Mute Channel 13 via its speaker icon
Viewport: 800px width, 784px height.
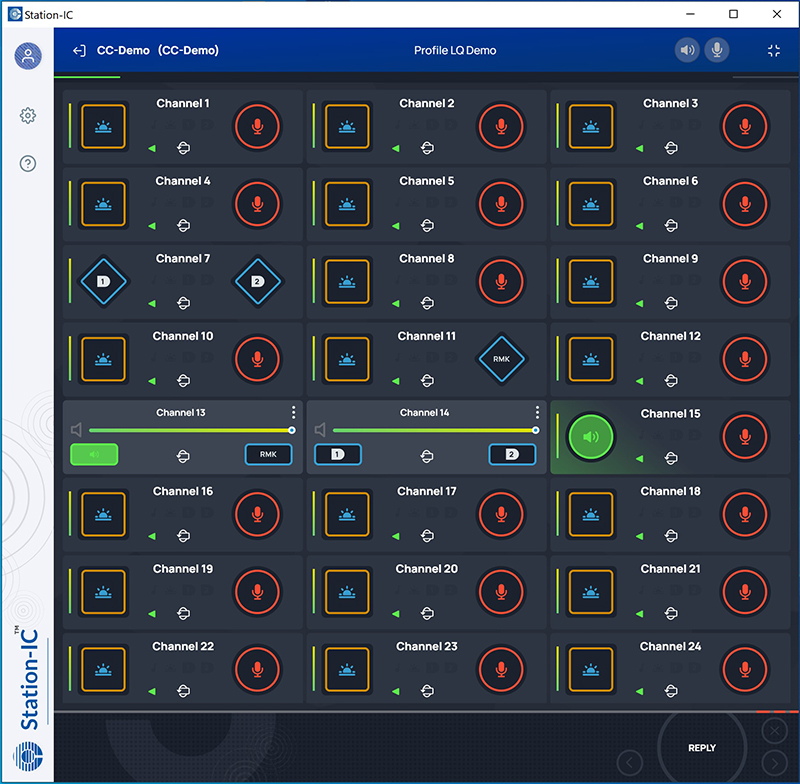[77, 430]
